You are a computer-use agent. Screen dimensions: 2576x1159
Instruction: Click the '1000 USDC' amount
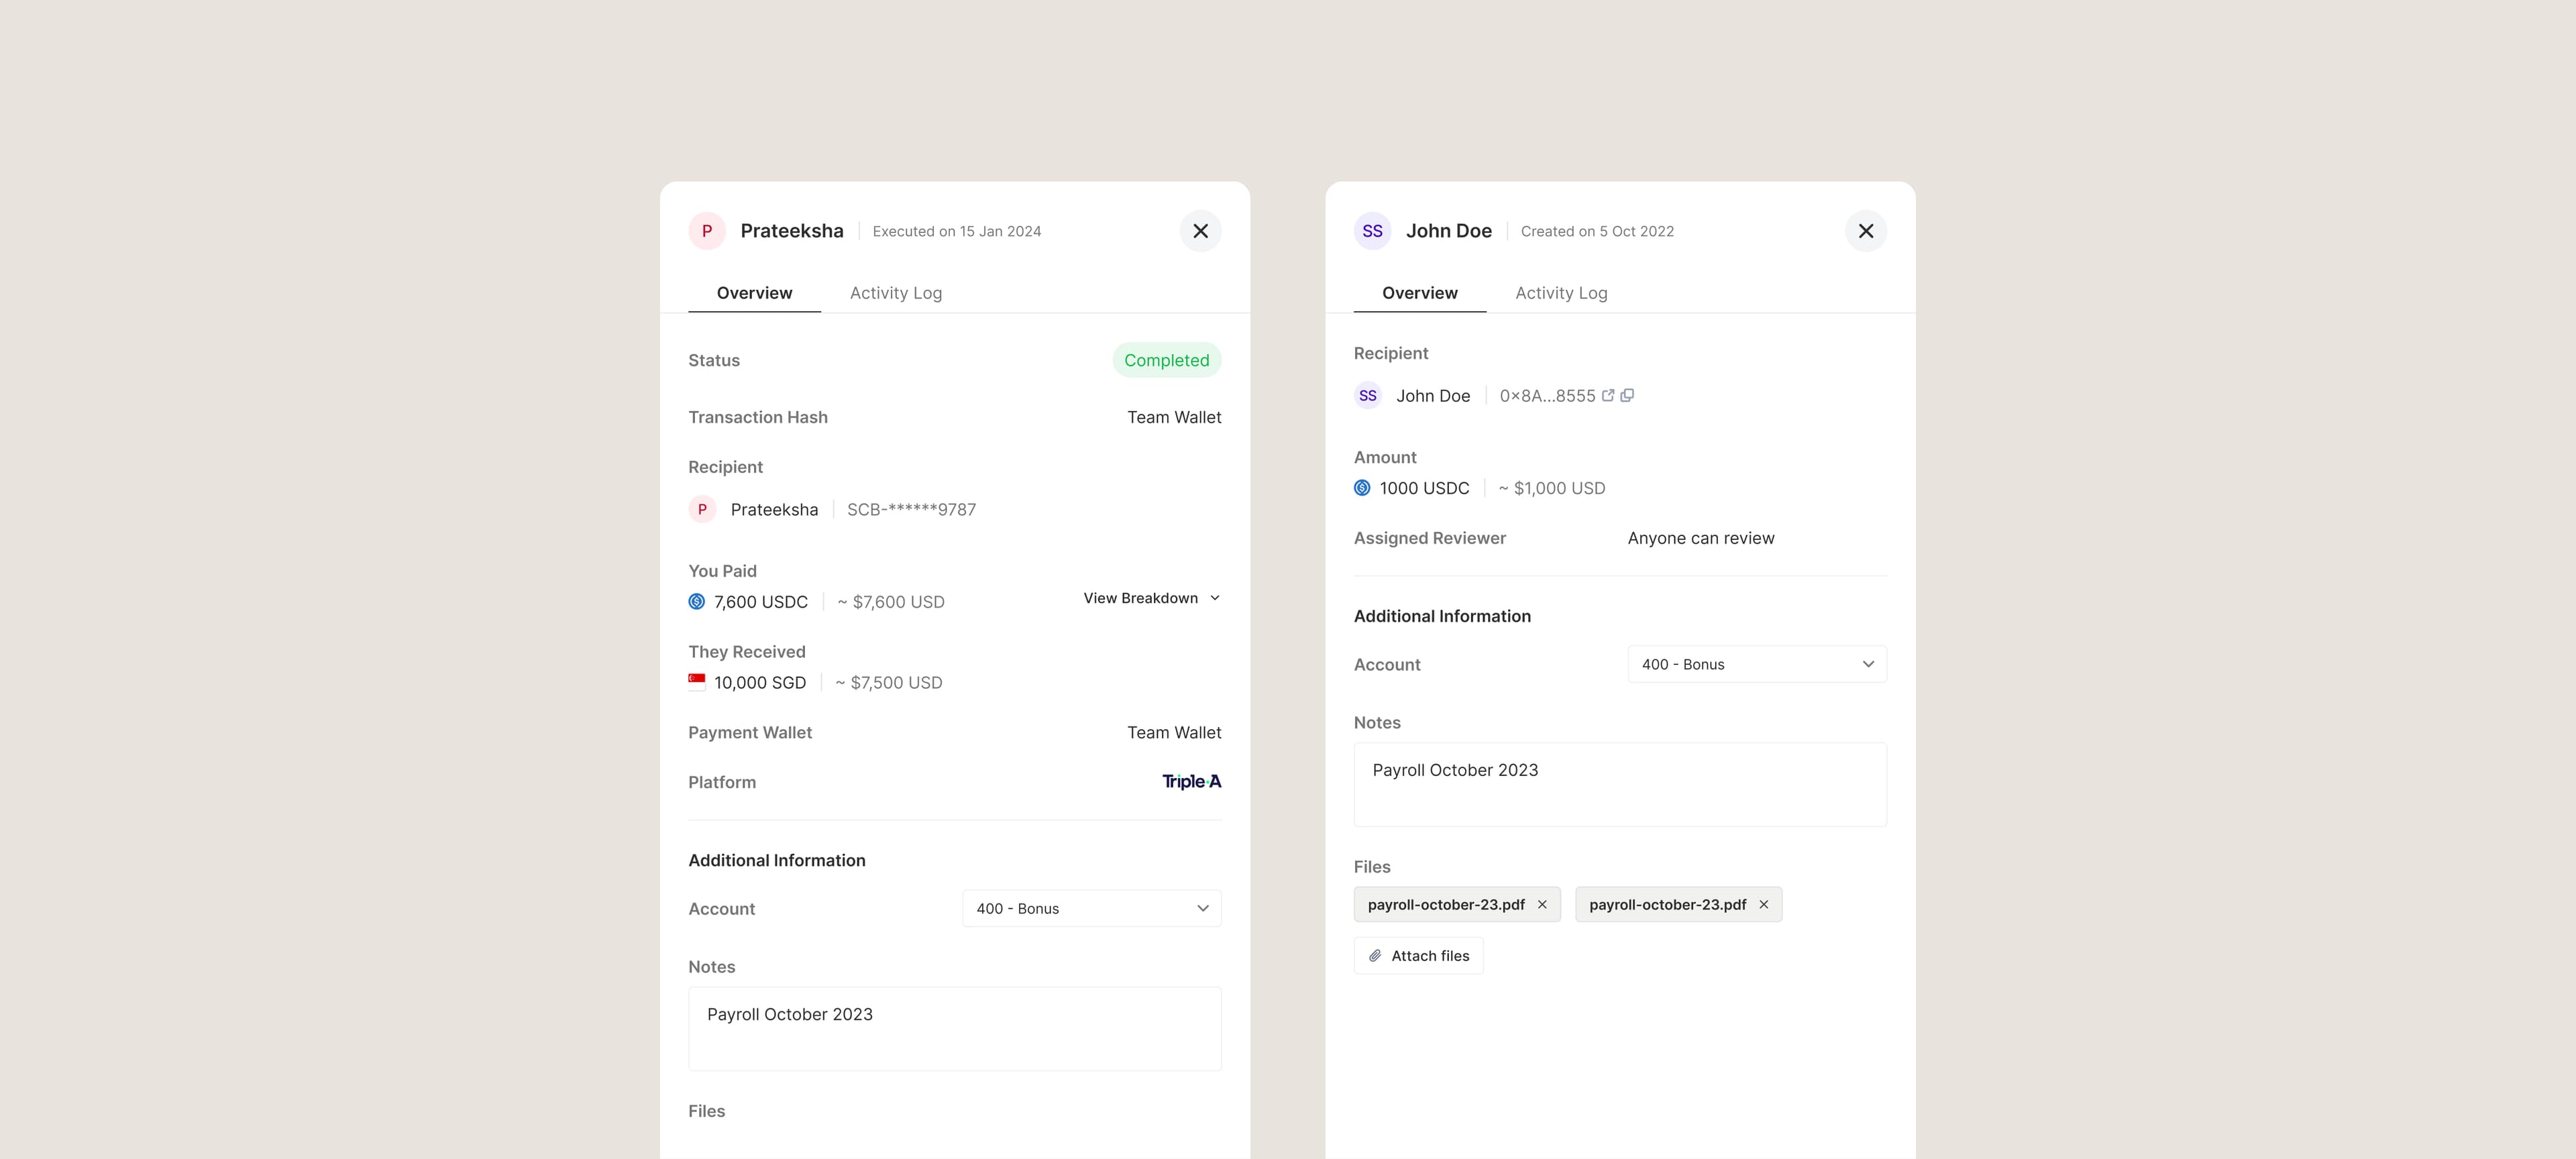click(x=1424, y=488)
